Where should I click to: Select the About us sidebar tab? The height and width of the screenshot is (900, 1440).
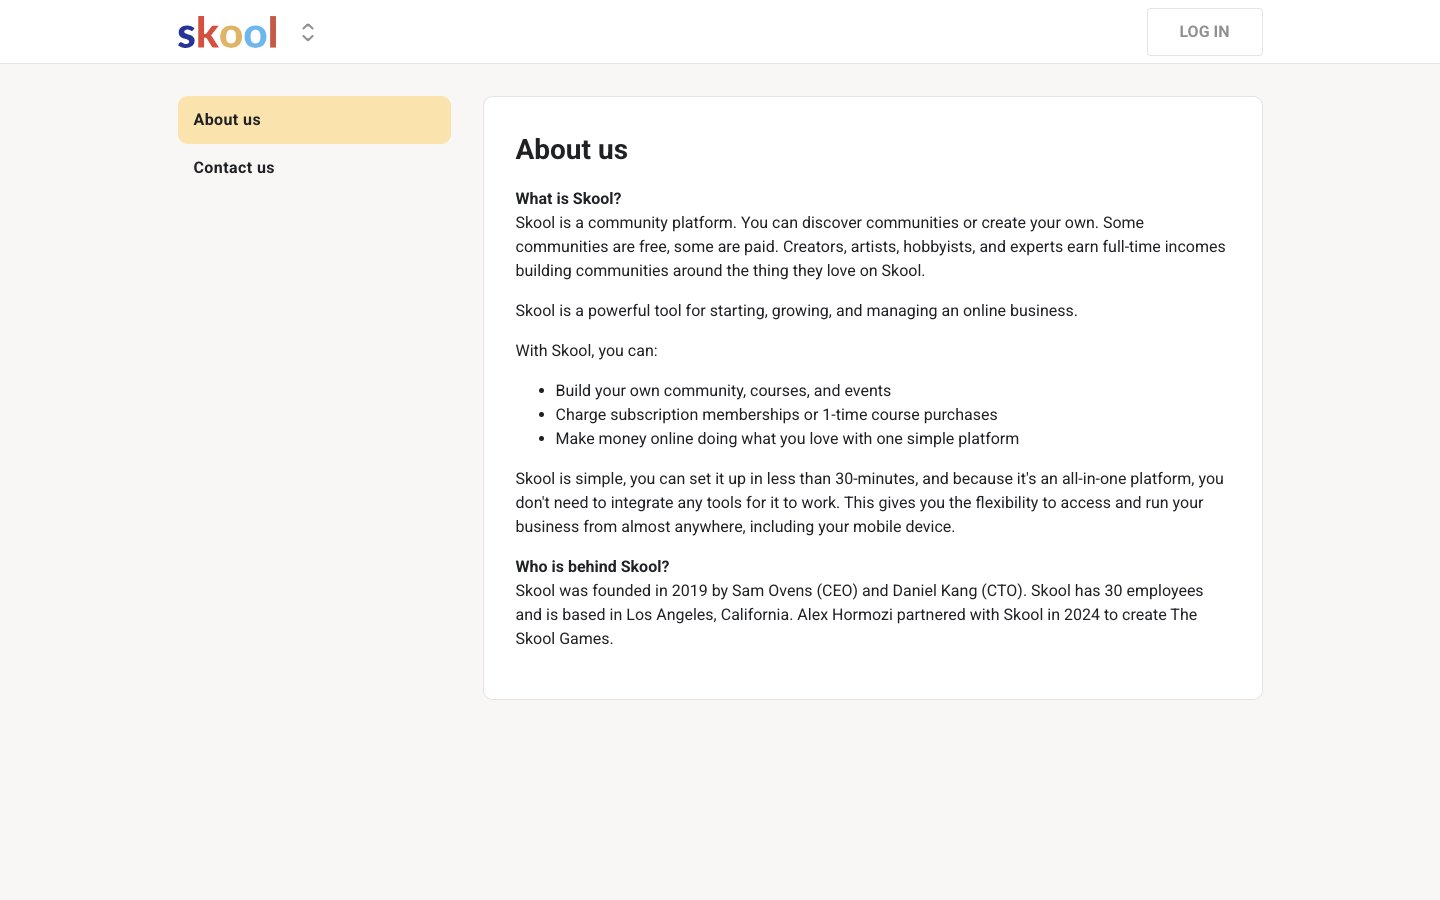314,120
